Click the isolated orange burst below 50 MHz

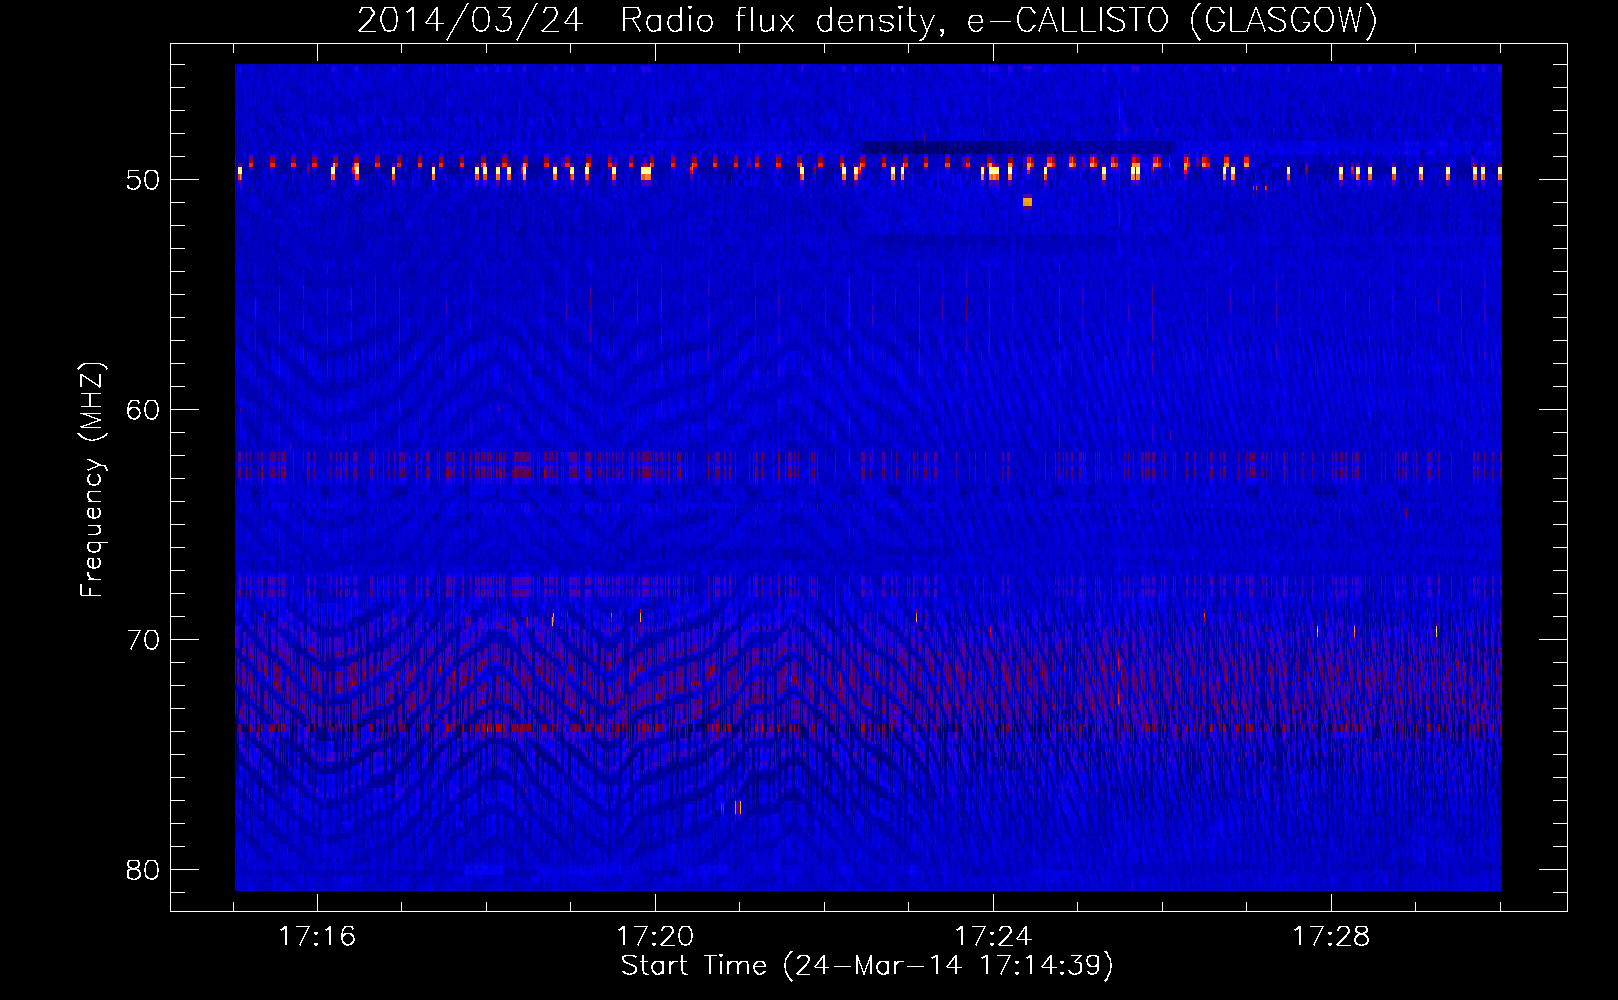coord(1027,202)
